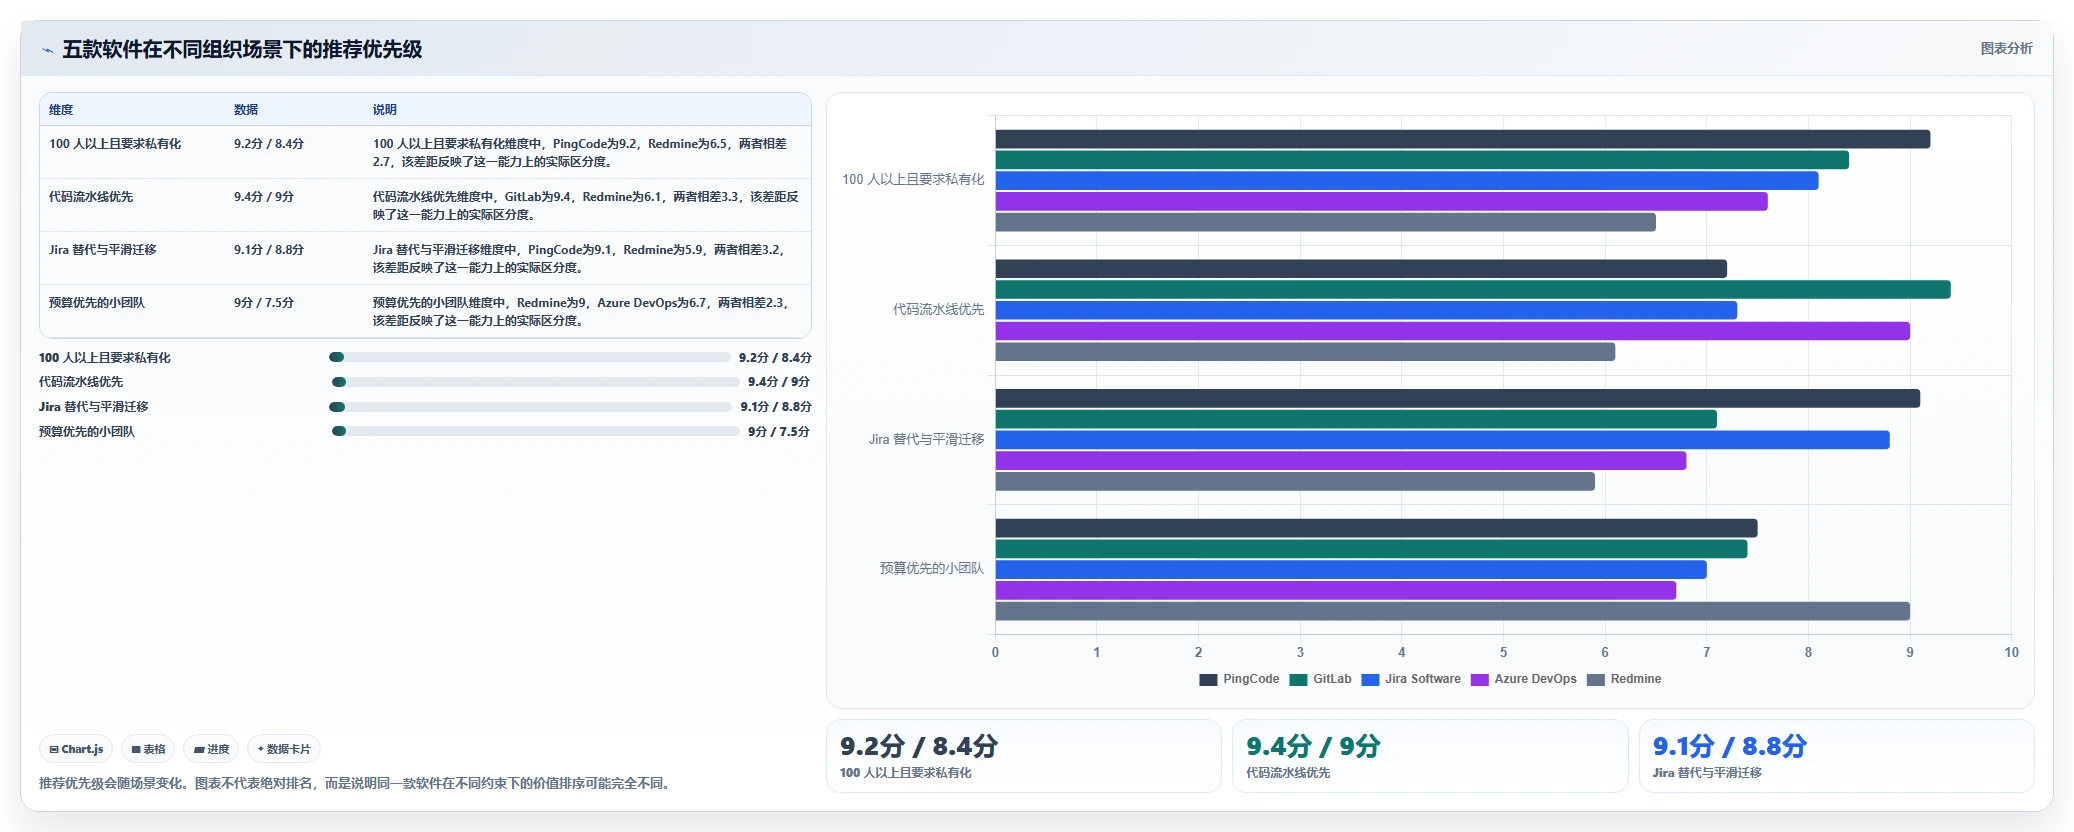2074x832 pixels.
Task: Click the 数据 column header
Action: click(x=246, y=110)
